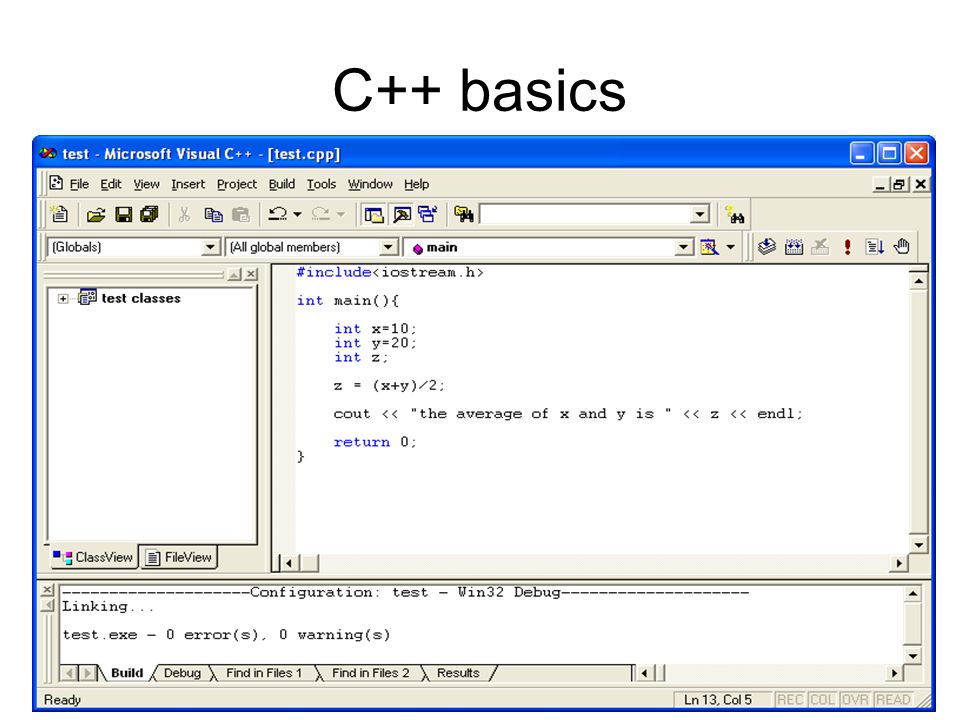Open the Redo history dropdown arrow
The image size is (960, 720).
pos(341,214)
